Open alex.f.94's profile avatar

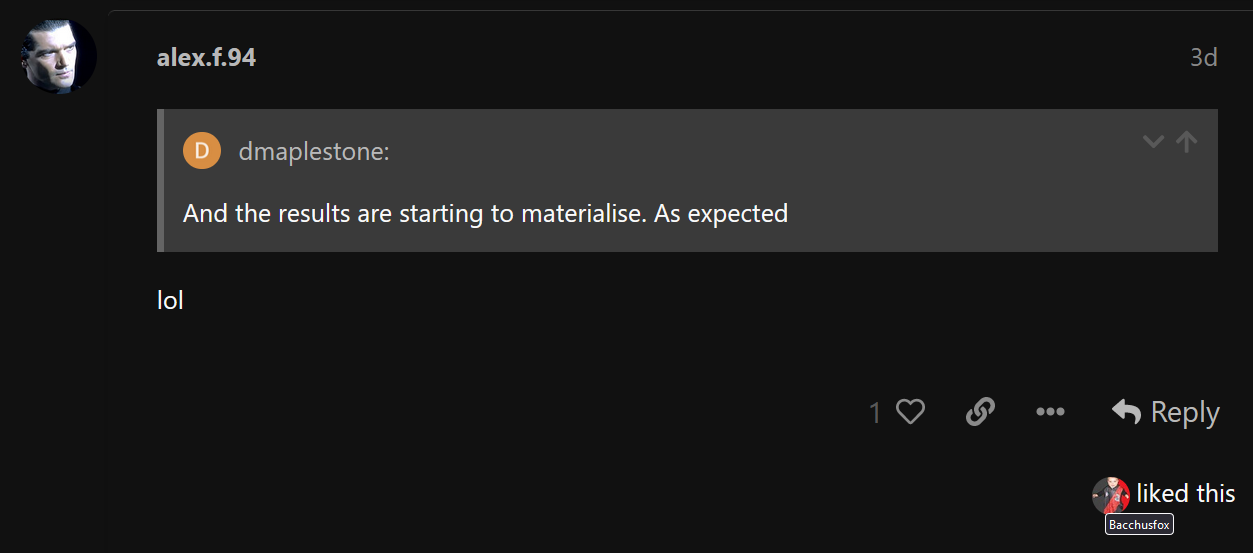coord(58,57)
